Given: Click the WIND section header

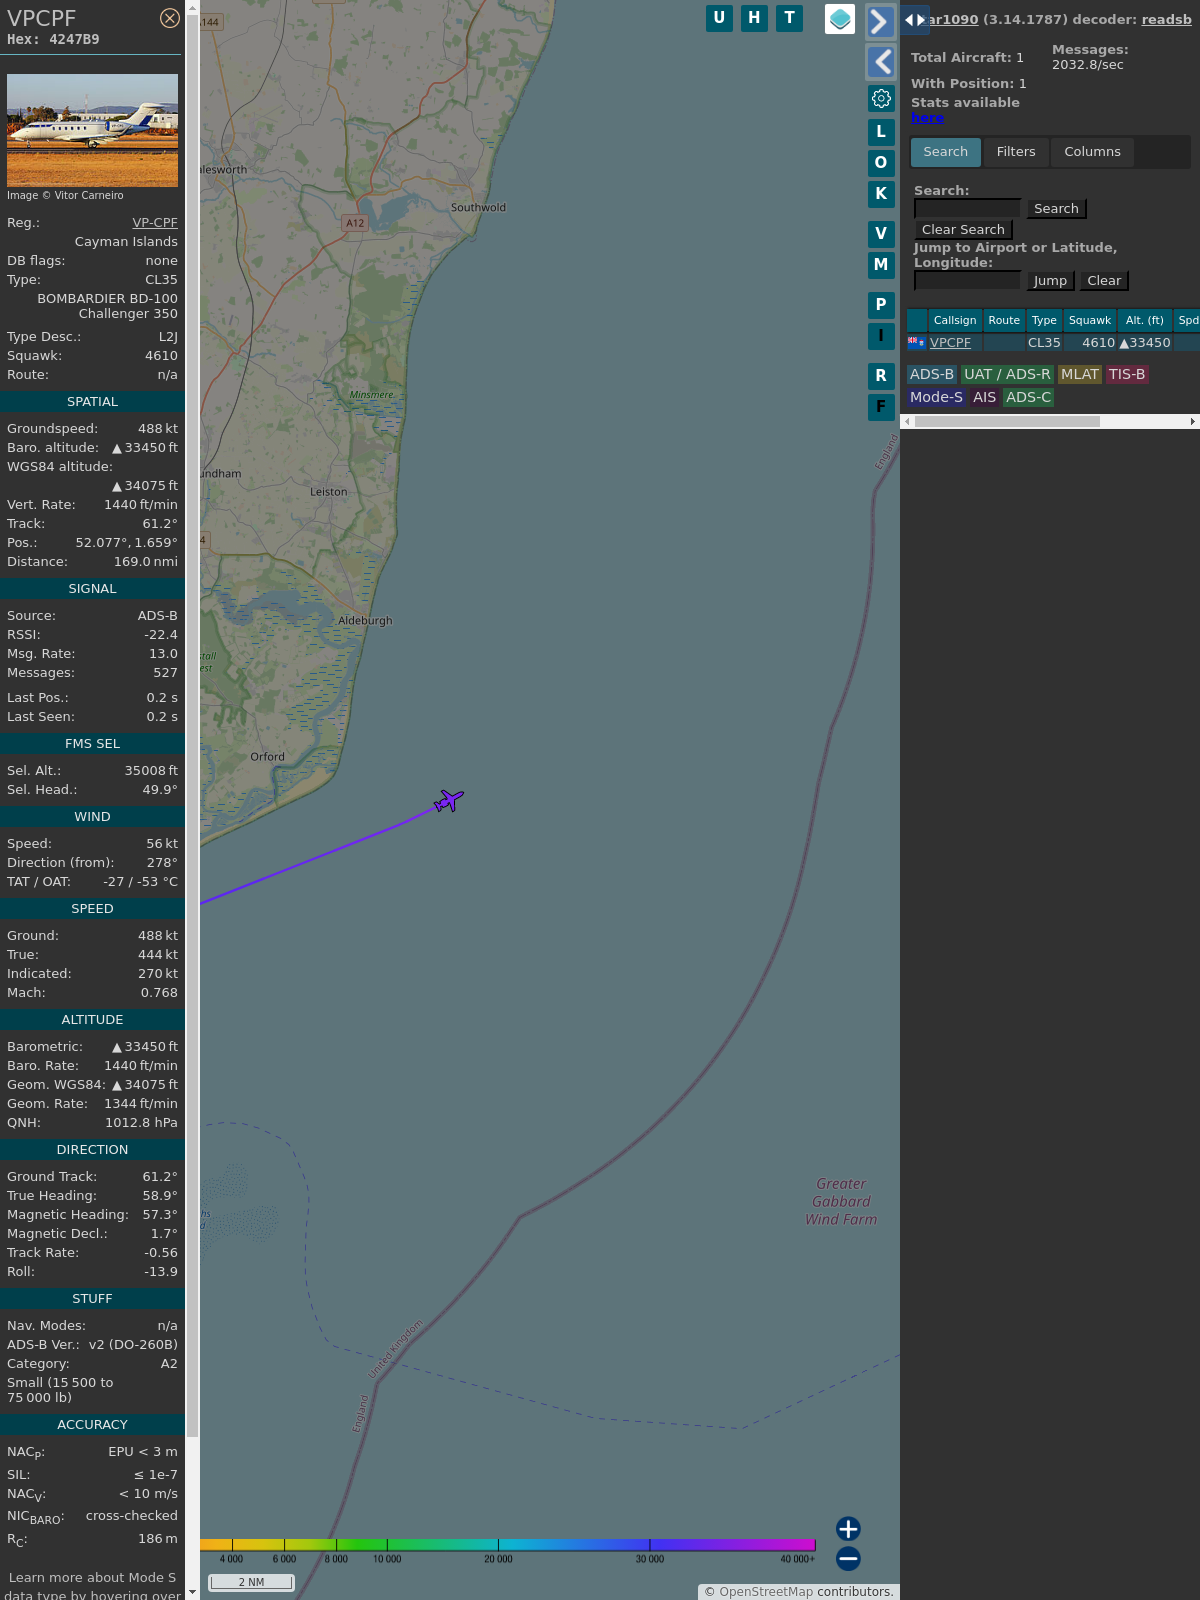Looking at the screenshot, I should click(x=92, y=817).
